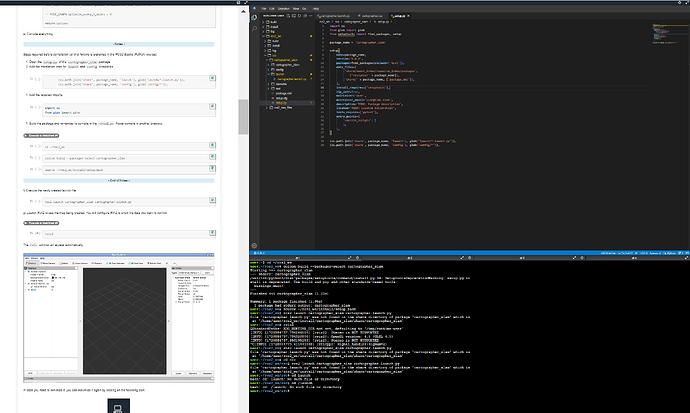The width and height of the screenshot is (690, 413).
Task: Click the package_name assignment line in editor
Action: pos(358,43)
